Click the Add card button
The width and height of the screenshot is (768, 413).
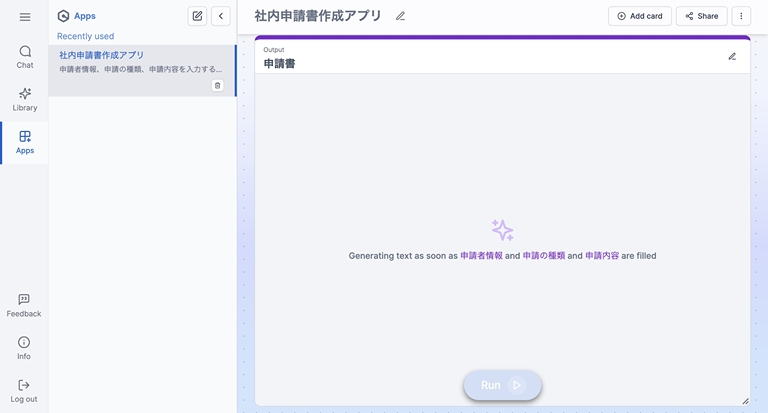point(639,16)
